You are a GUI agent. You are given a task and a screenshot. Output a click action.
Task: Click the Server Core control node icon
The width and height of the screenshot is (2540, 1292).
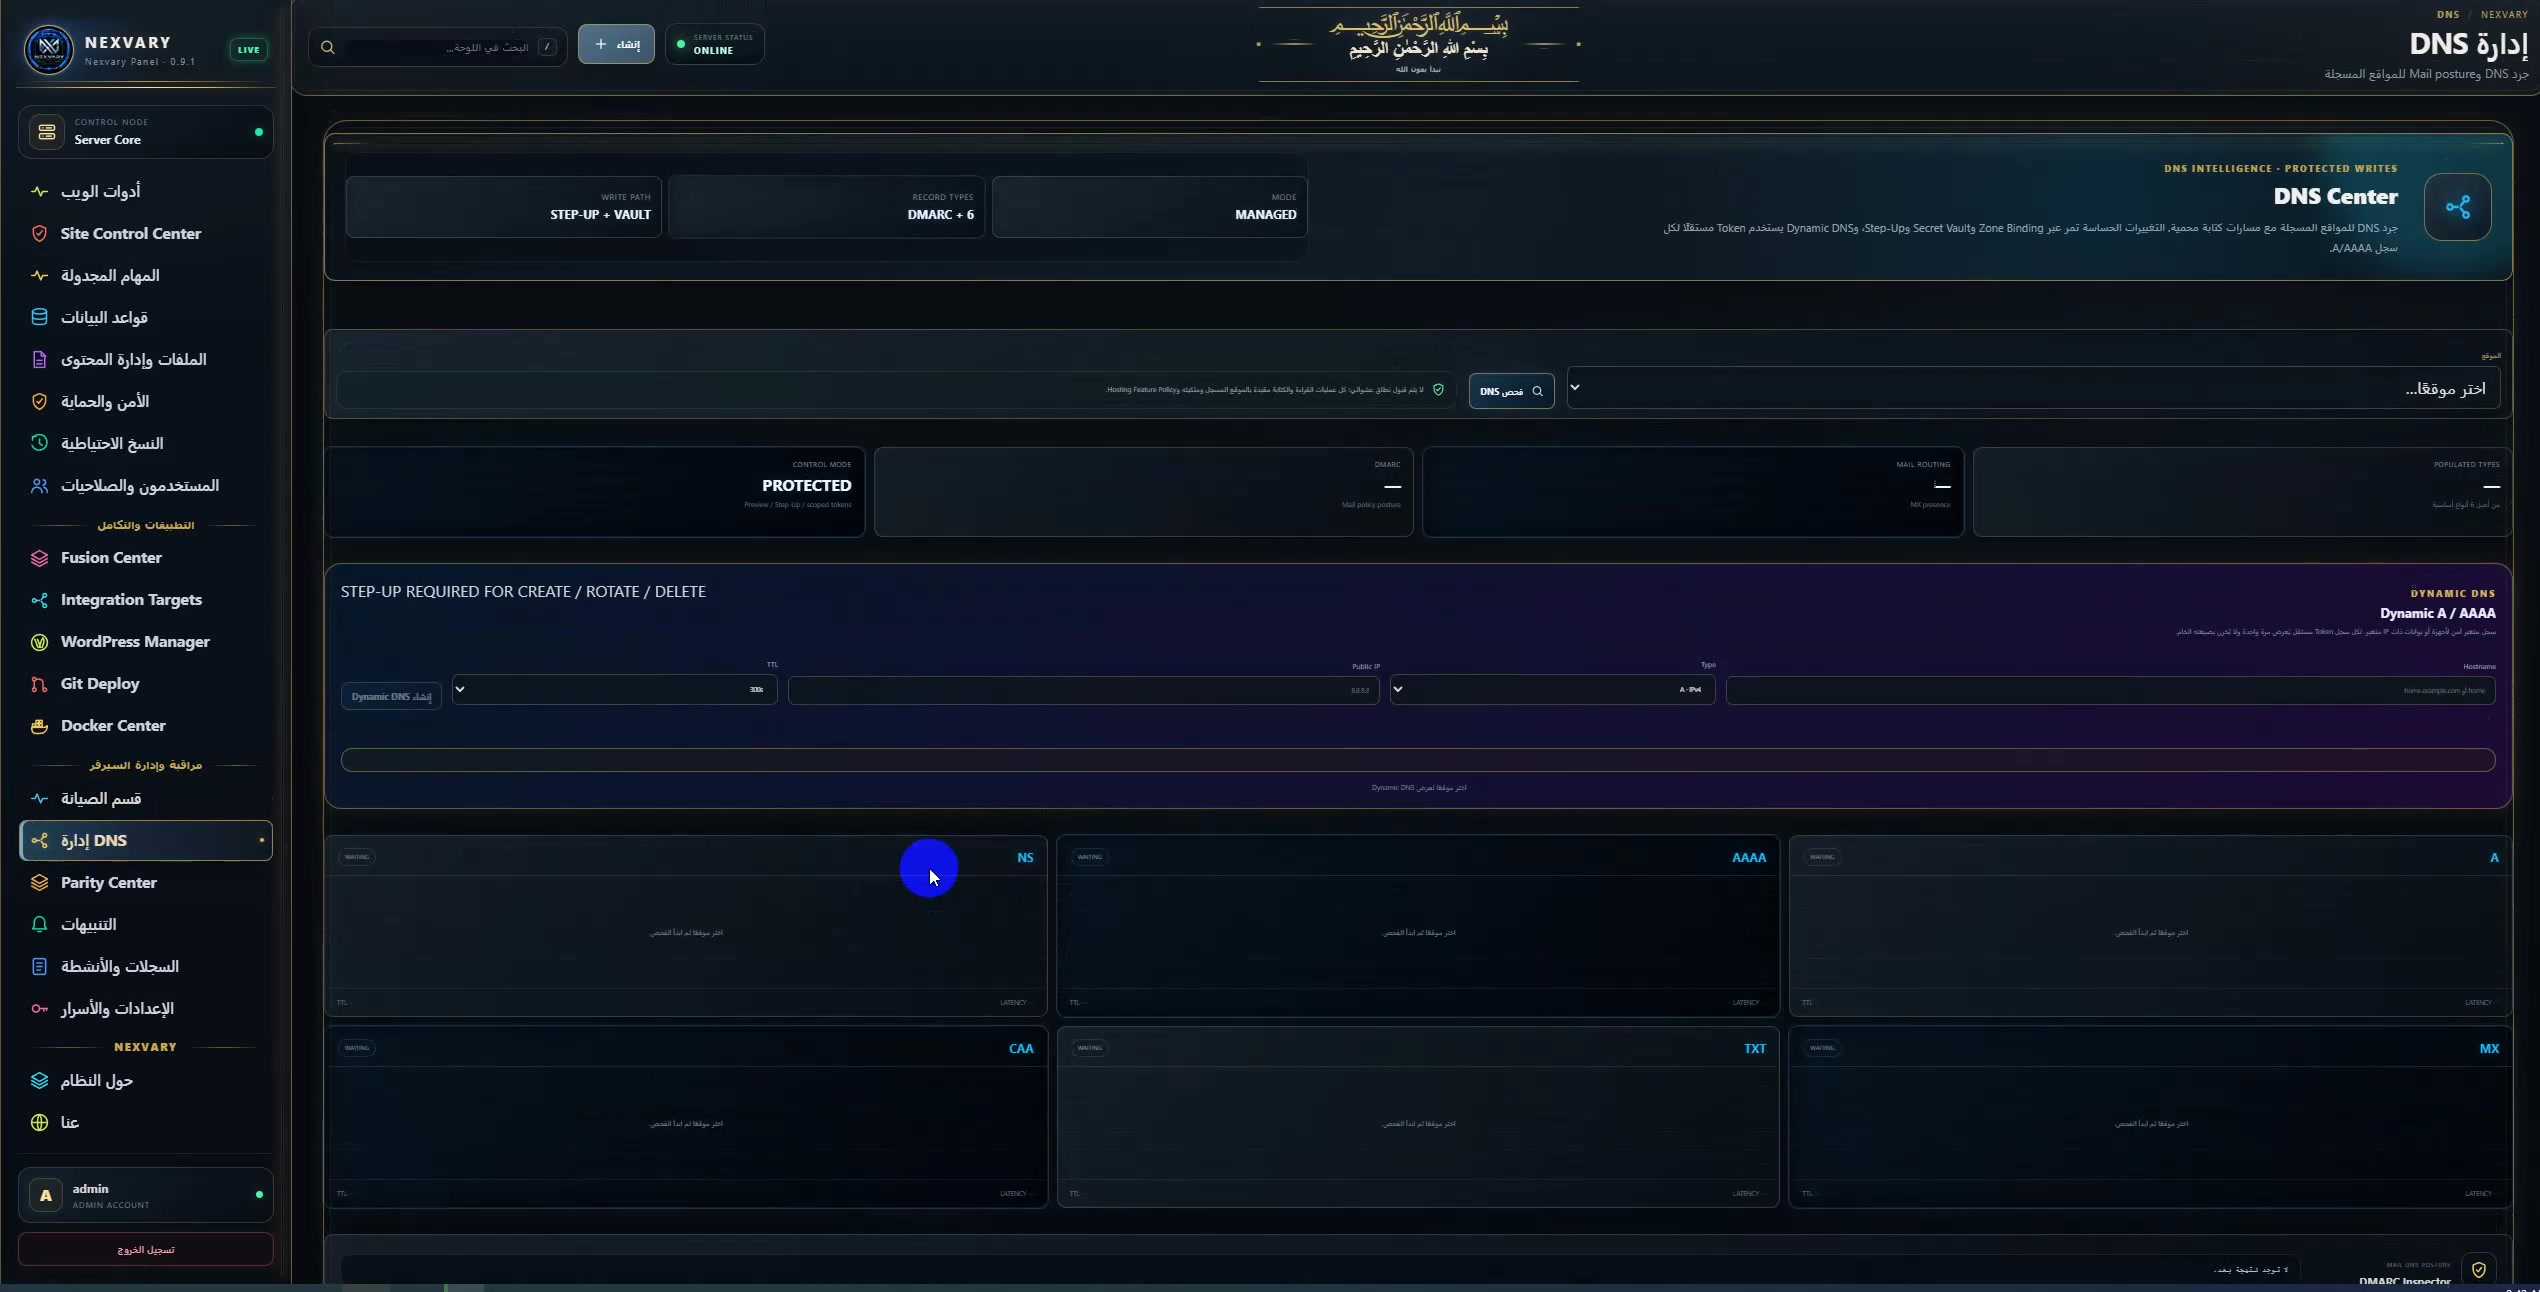[x=46, y=132]
